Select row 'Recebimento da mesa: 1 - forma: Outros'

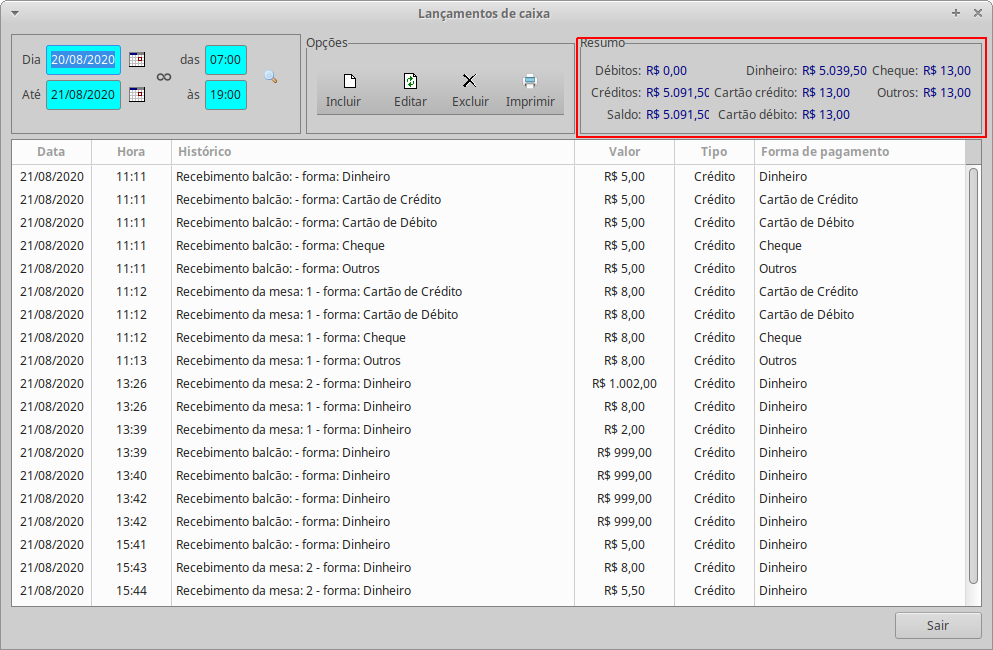488,360
